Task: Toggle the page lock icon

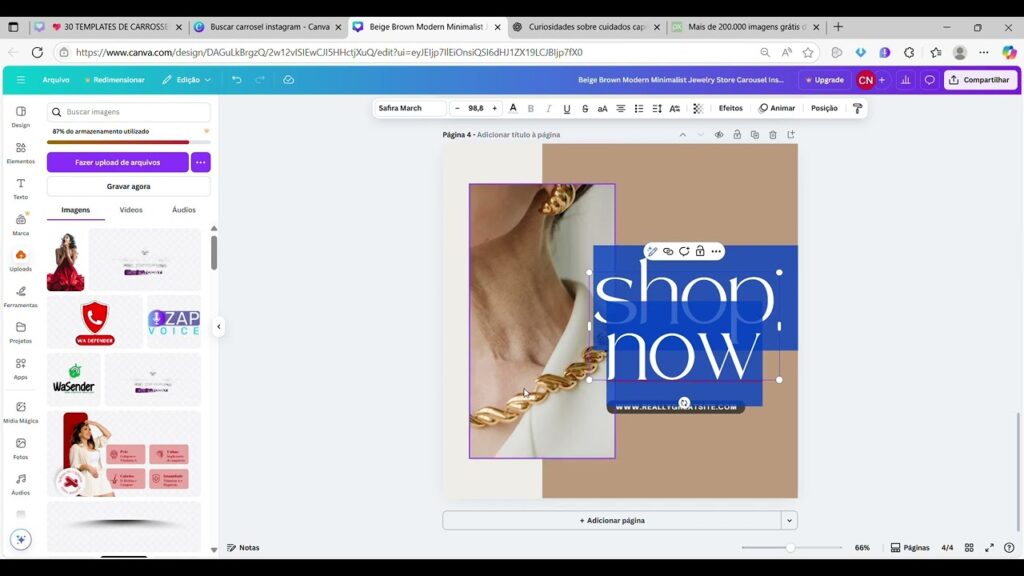Action: [x=736, y=134]
